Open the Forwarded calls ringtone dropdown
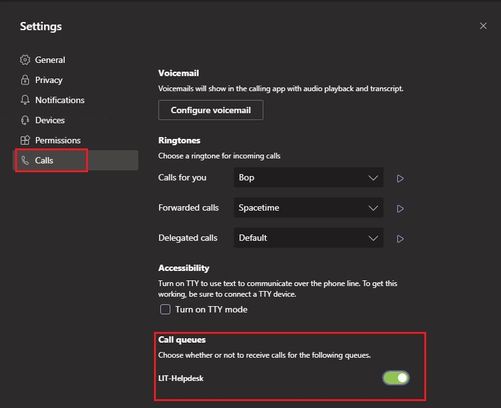Viewport: 501px width, 408px height. tap(309, 208)
